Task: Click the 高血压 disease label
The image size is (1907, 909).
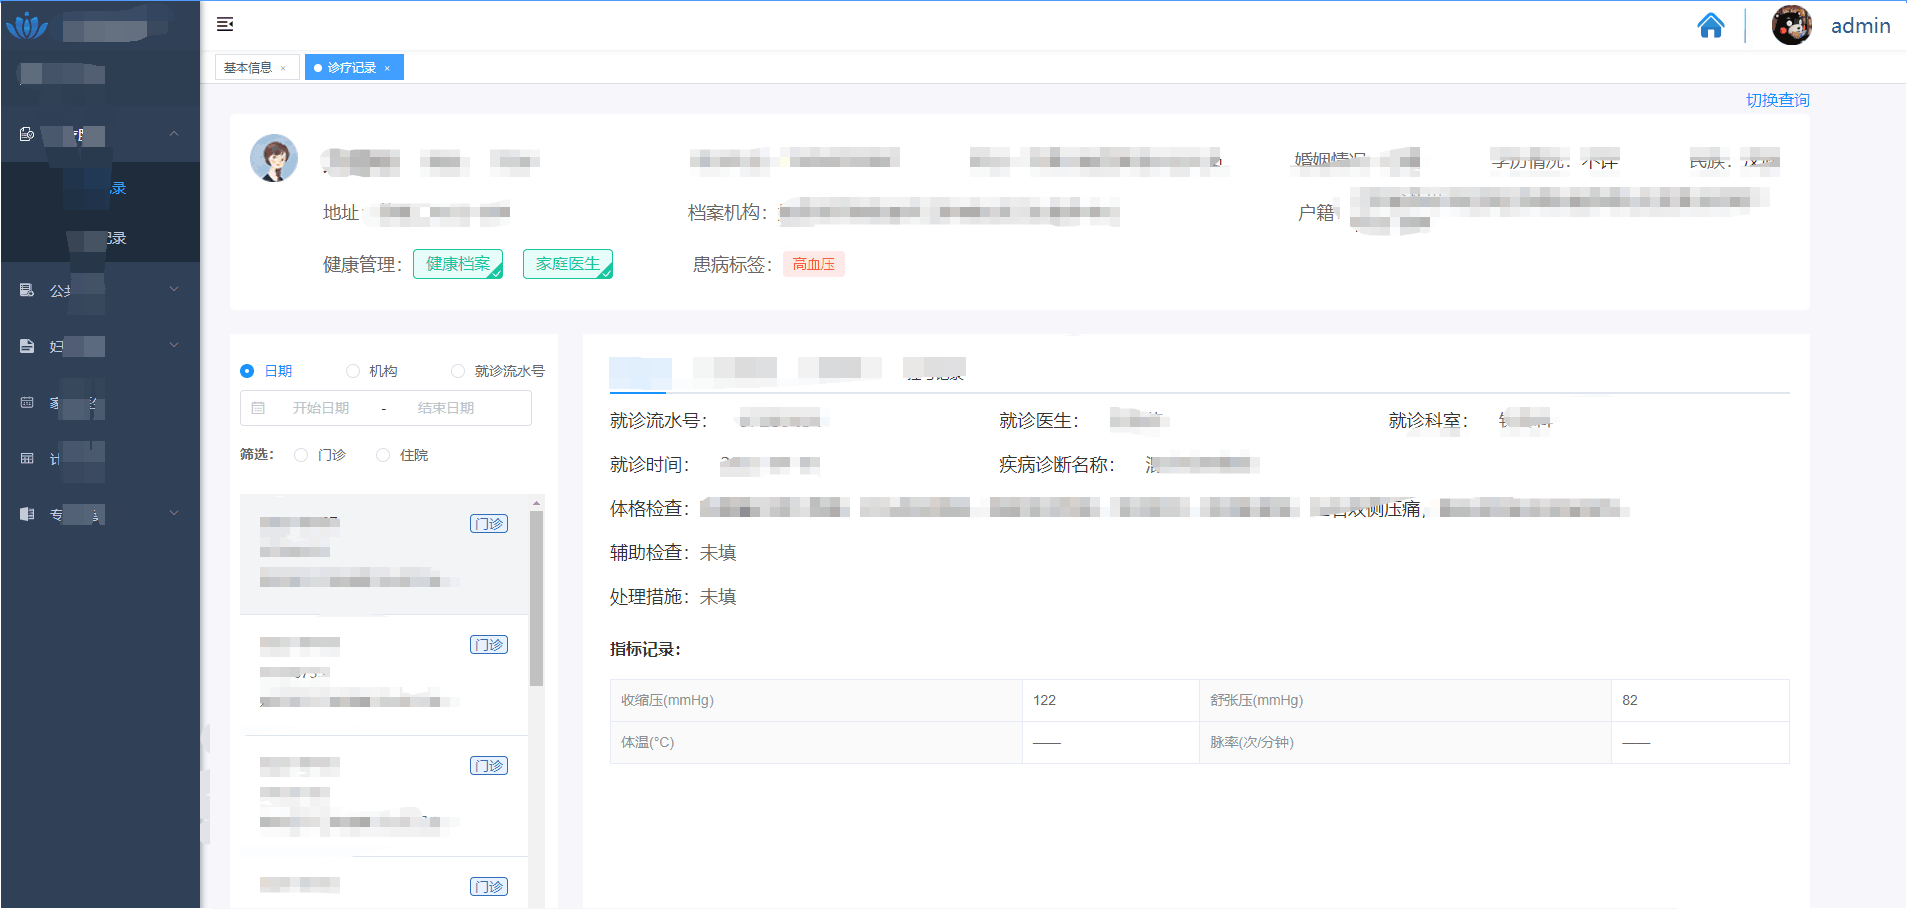Action: [814, 264]
